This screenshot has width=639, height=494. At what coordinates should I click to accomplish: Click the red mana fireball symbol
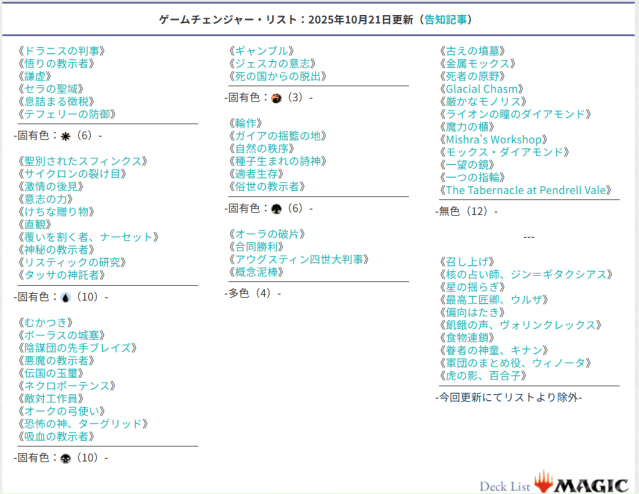(x=277, y=98)
